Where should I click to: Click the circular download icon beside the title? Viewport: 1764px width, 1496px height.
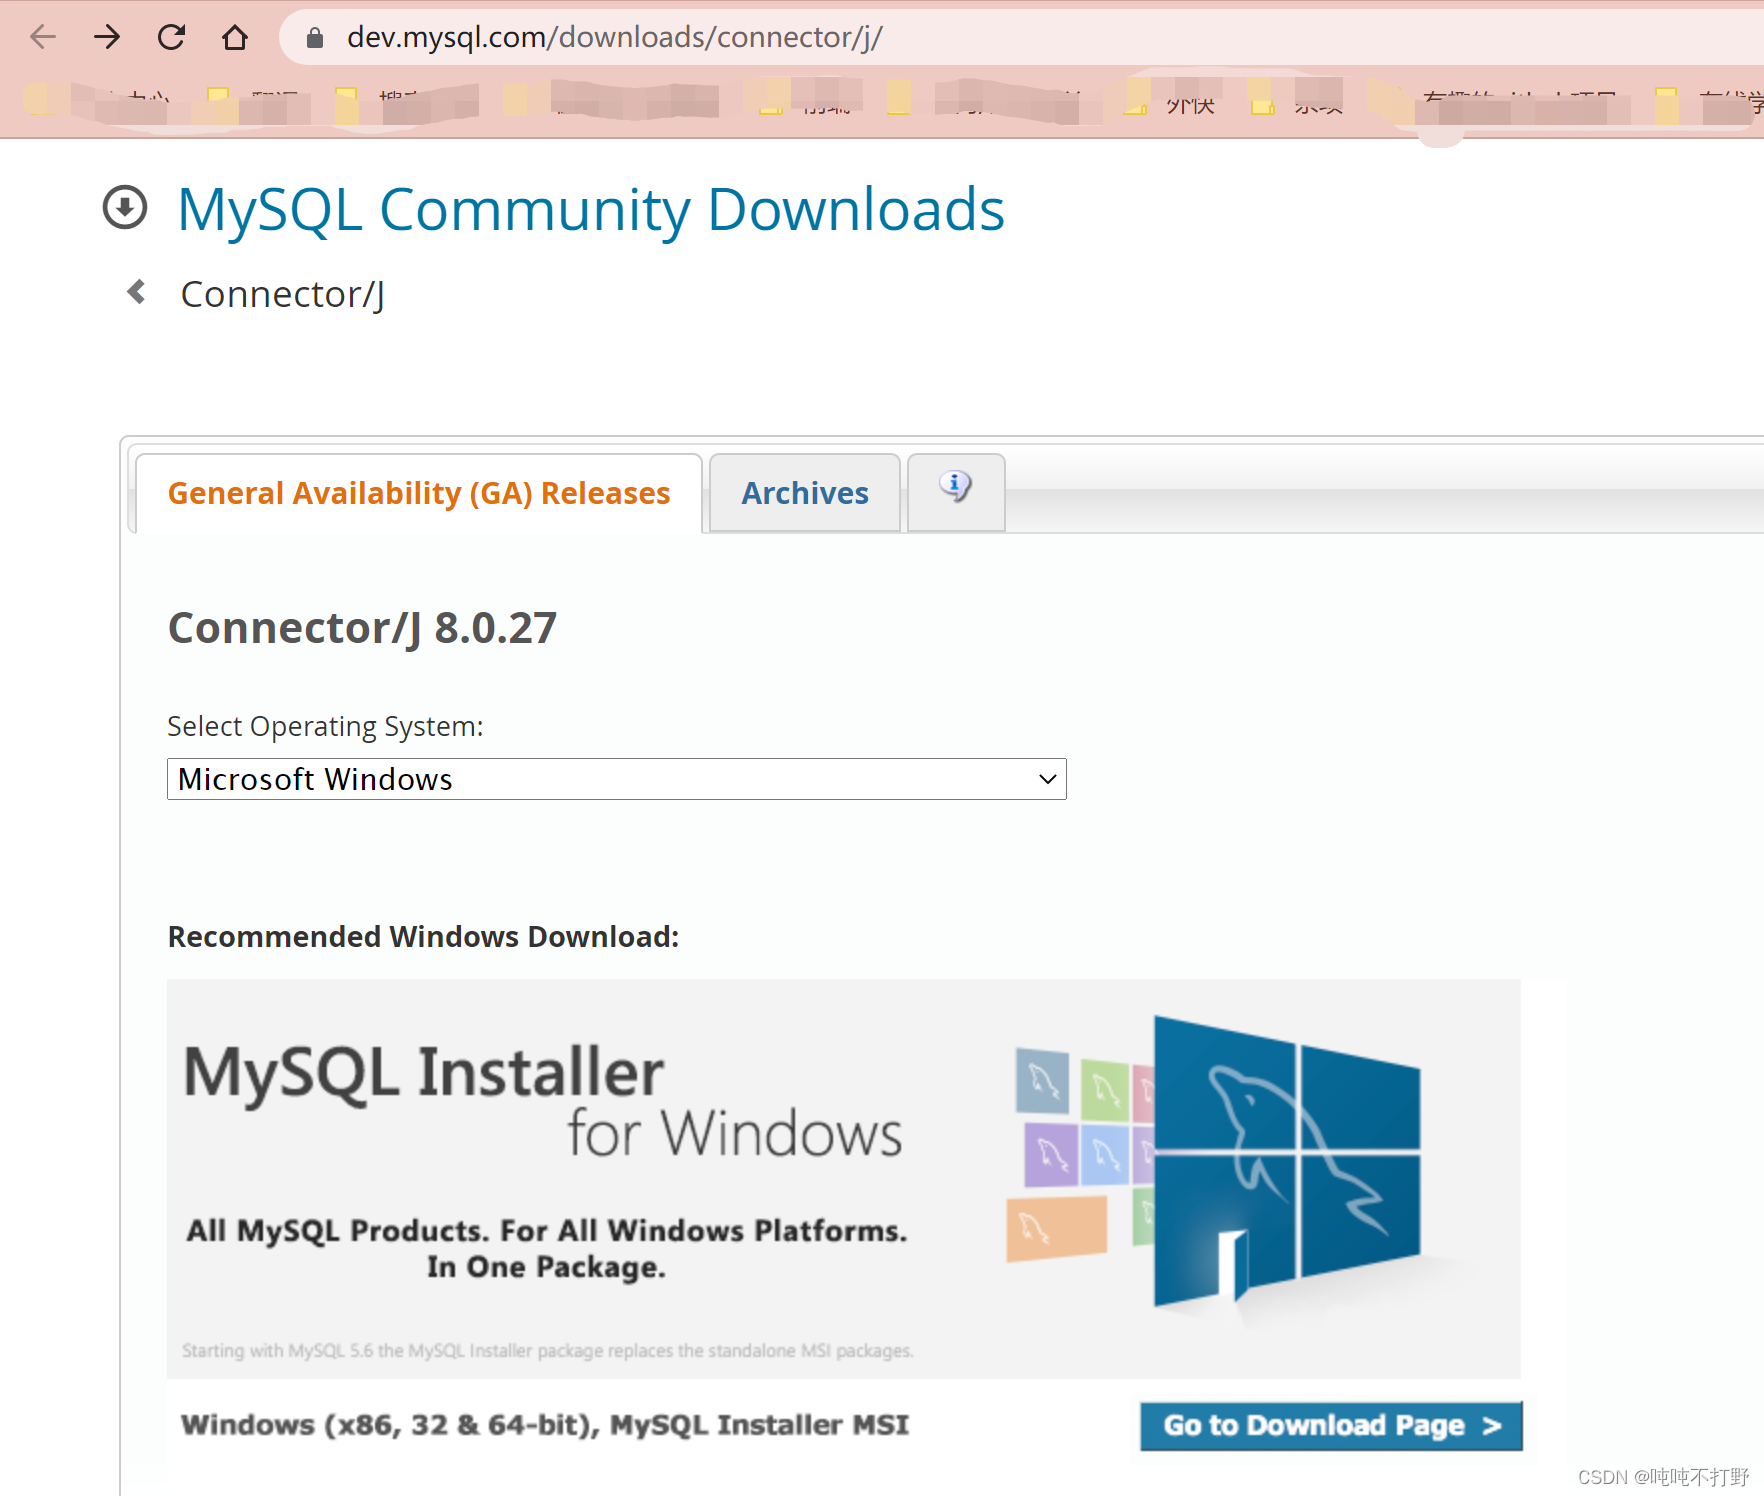click(x=125, y=208)
